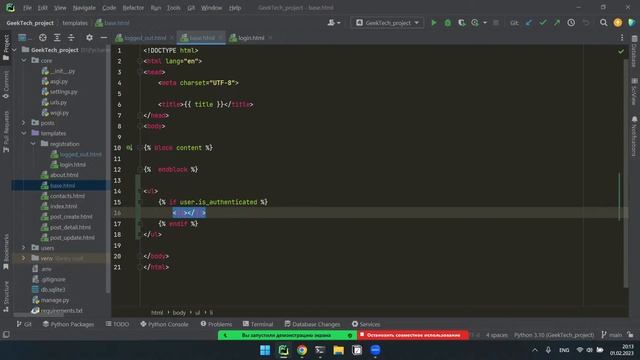Open the user account dropdown
This screenshot has height=360, width=640.
click(x=333, y=23)
